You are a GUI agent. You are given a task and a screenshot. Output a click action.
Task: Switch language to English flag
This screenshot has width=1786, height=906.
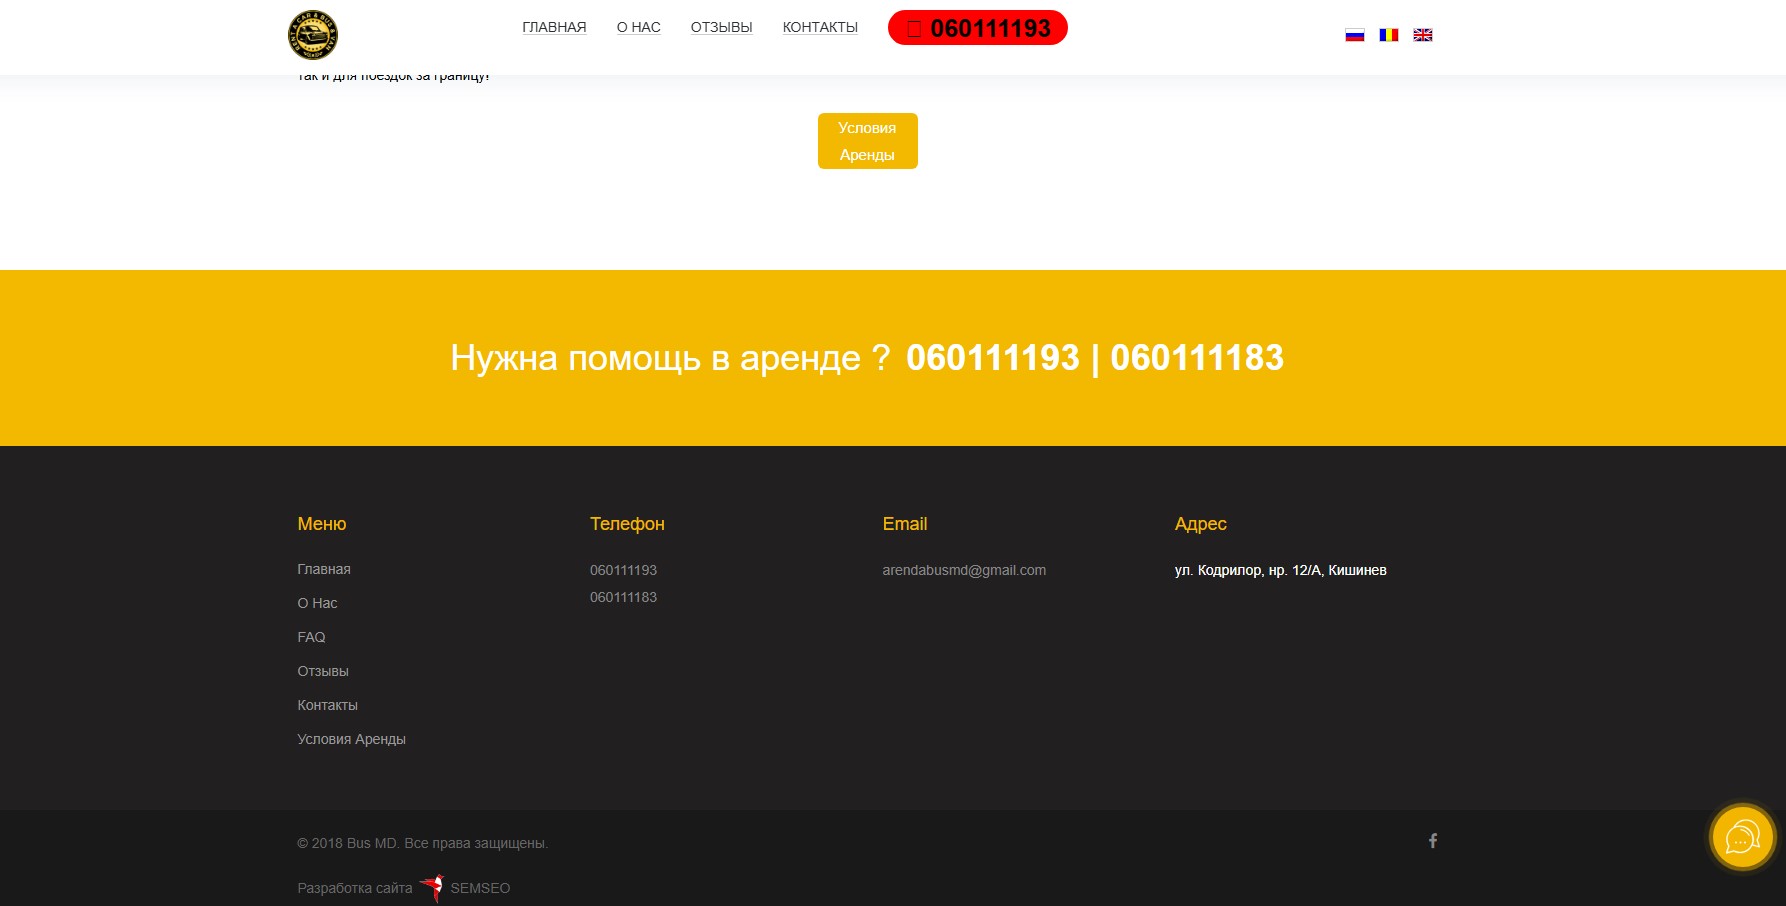pos(1423,35)
